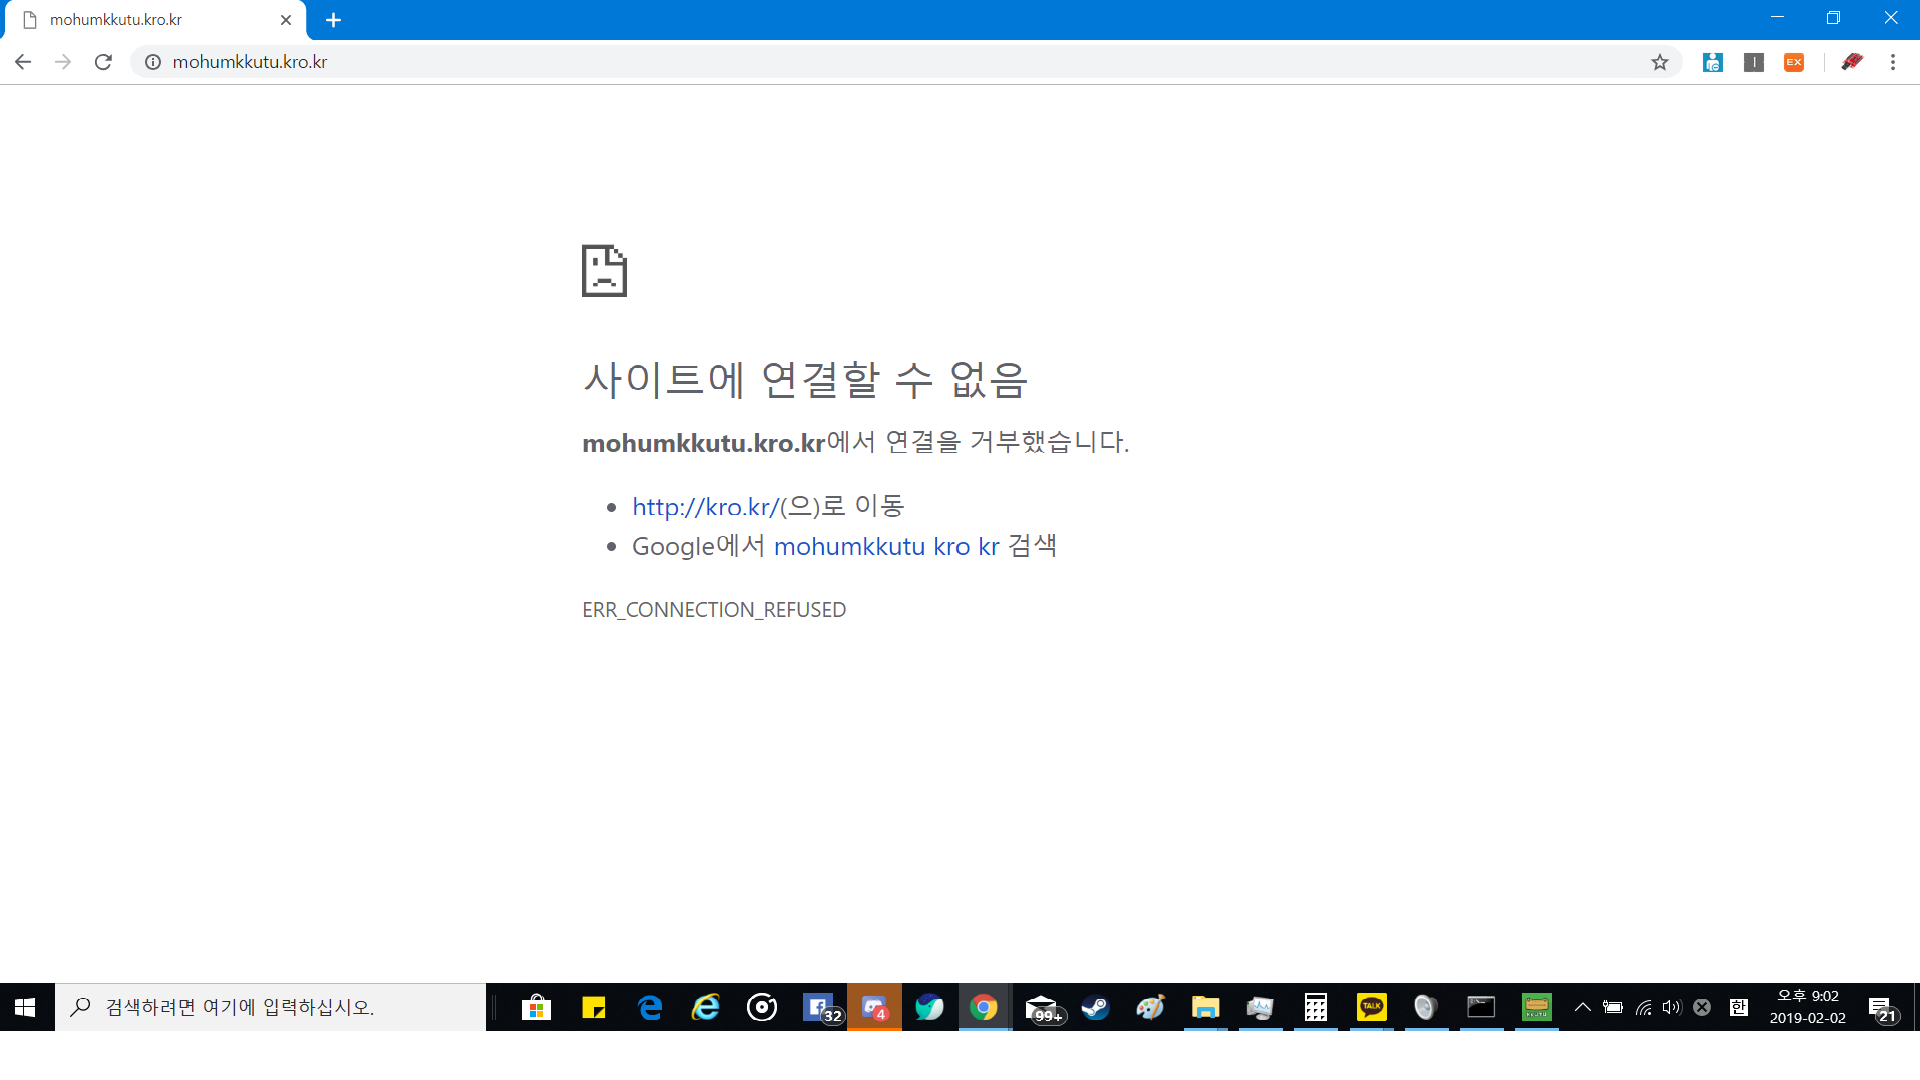Viewport: 1920px width, 1080px height.
Task: Click the orange EX browser extension
Action: (1794, 62)
